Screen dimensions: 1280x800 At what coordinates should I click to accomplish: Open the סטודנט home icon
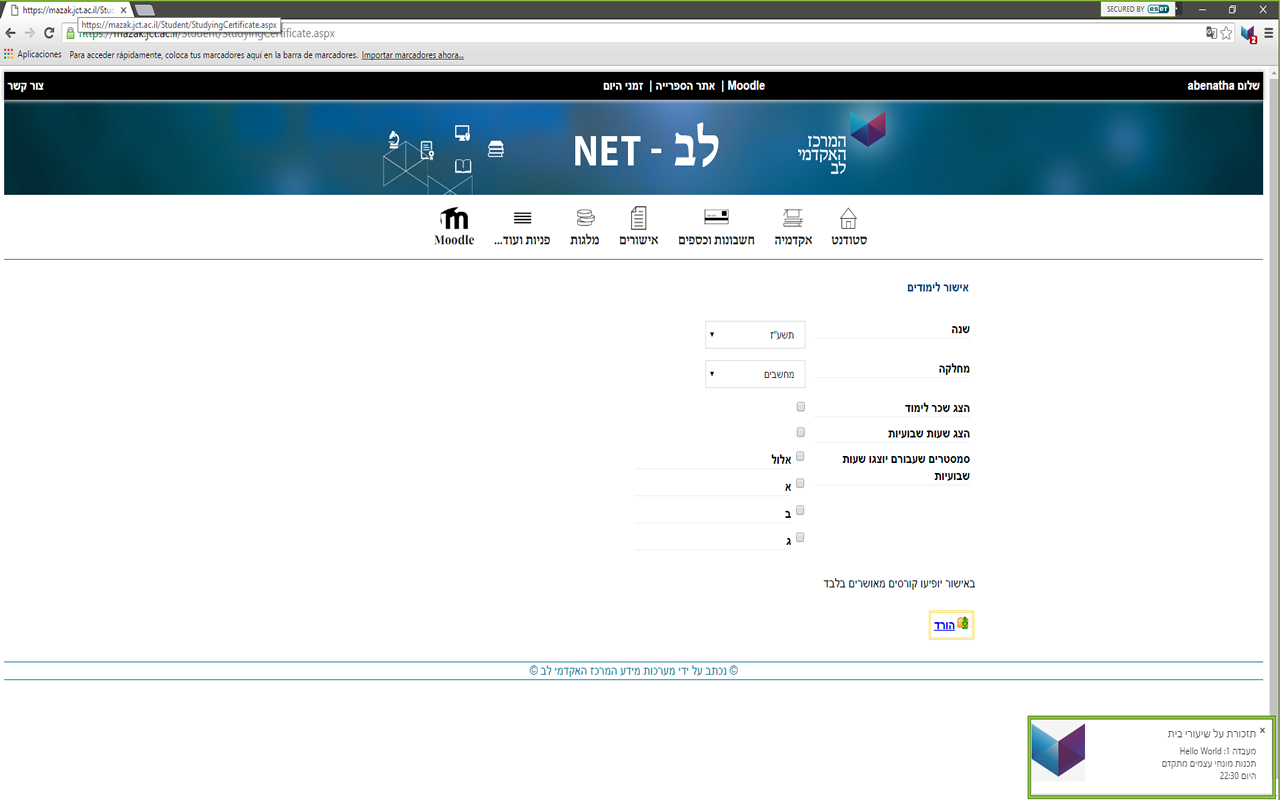(848, 218)
